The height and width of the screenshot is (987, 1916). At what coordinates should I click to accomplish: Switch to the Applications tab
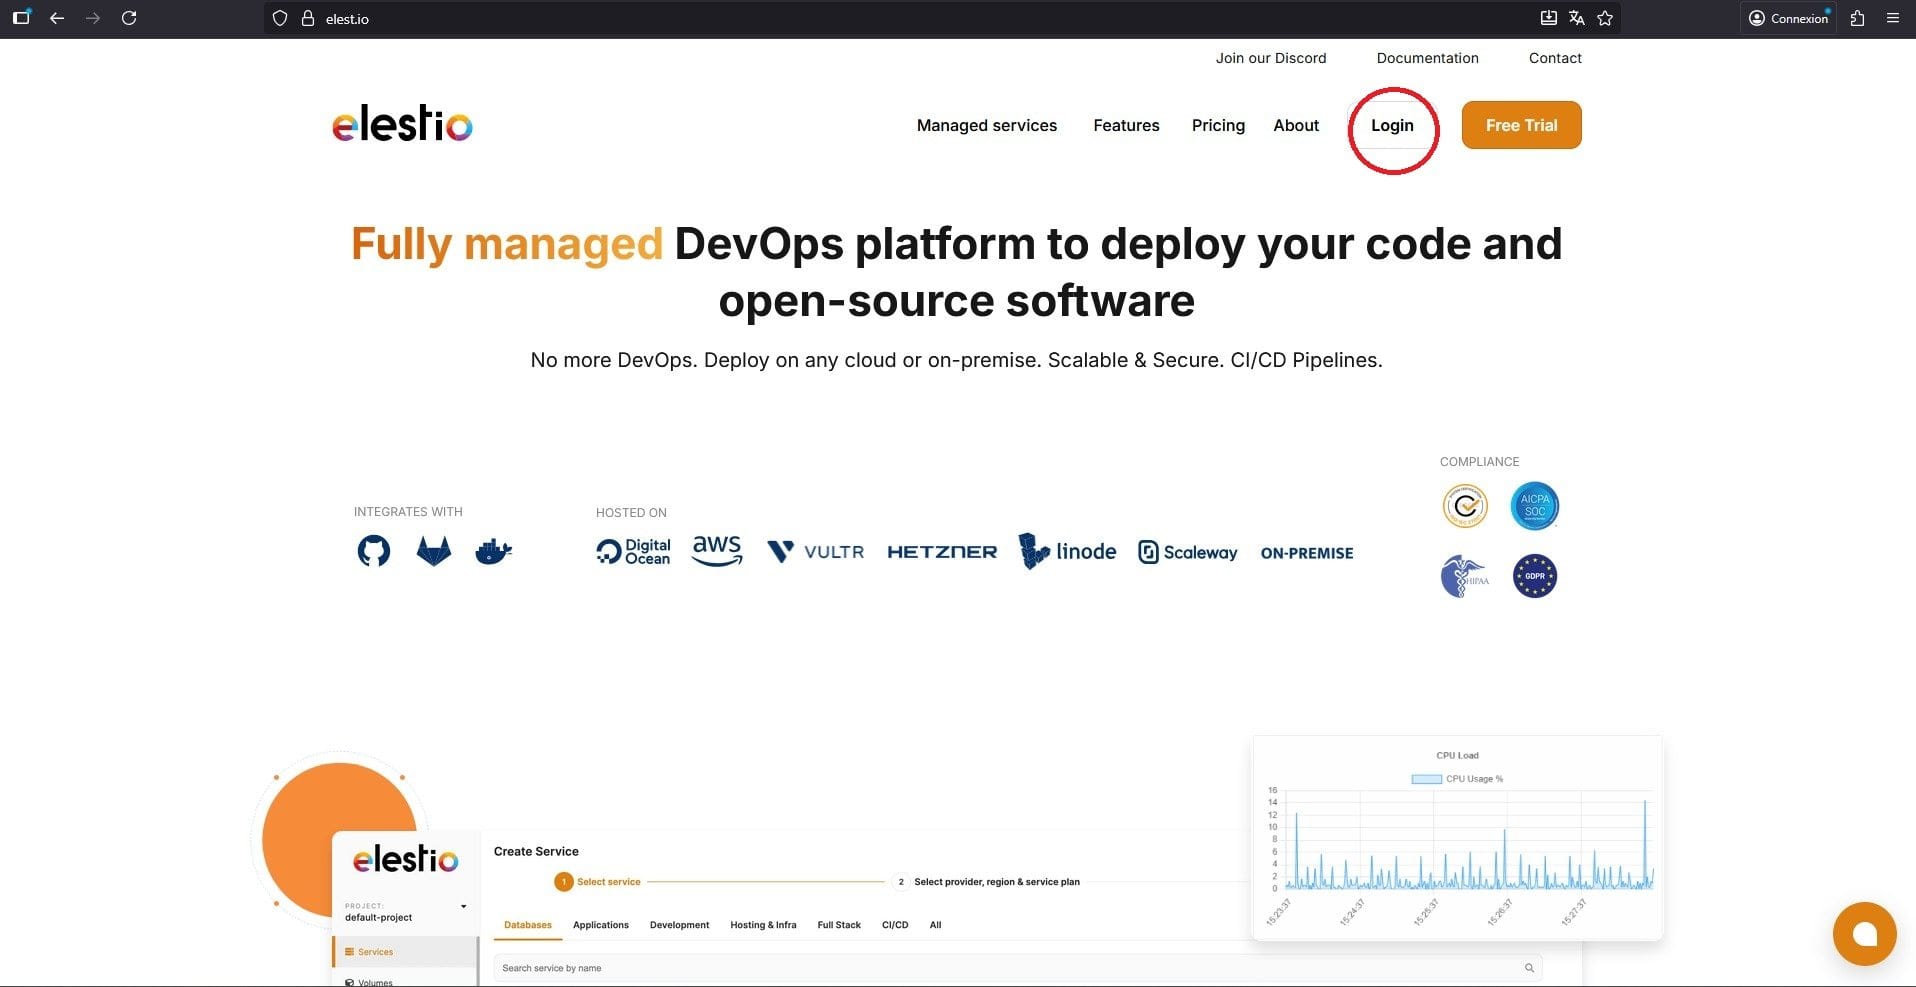point(600,925)
